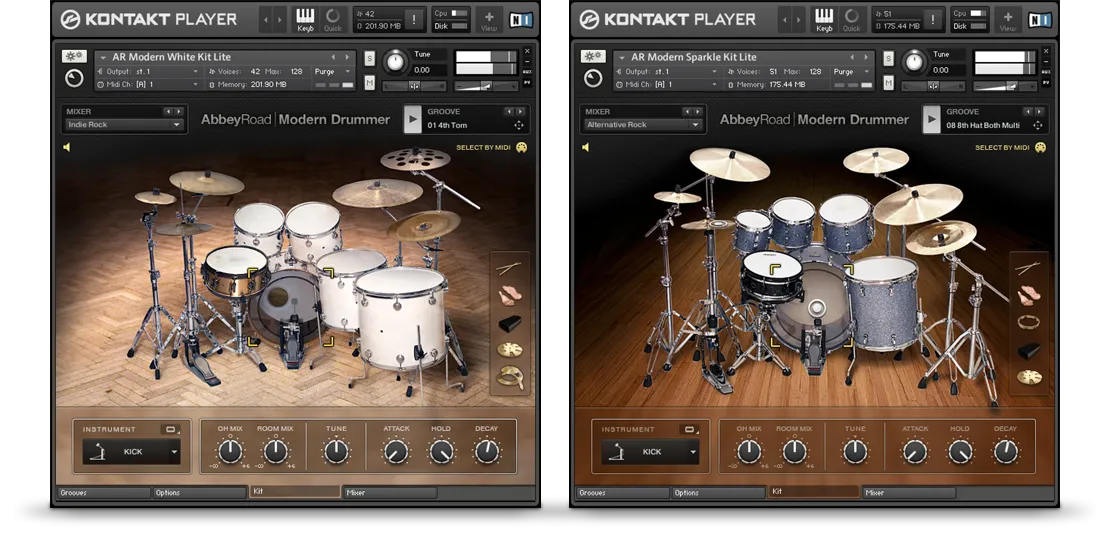The width and height of the screenshot is (1110, 533).
Task: Switch to Grooves tab in Sparkle Kit window
Action: (x=622, y=493)
